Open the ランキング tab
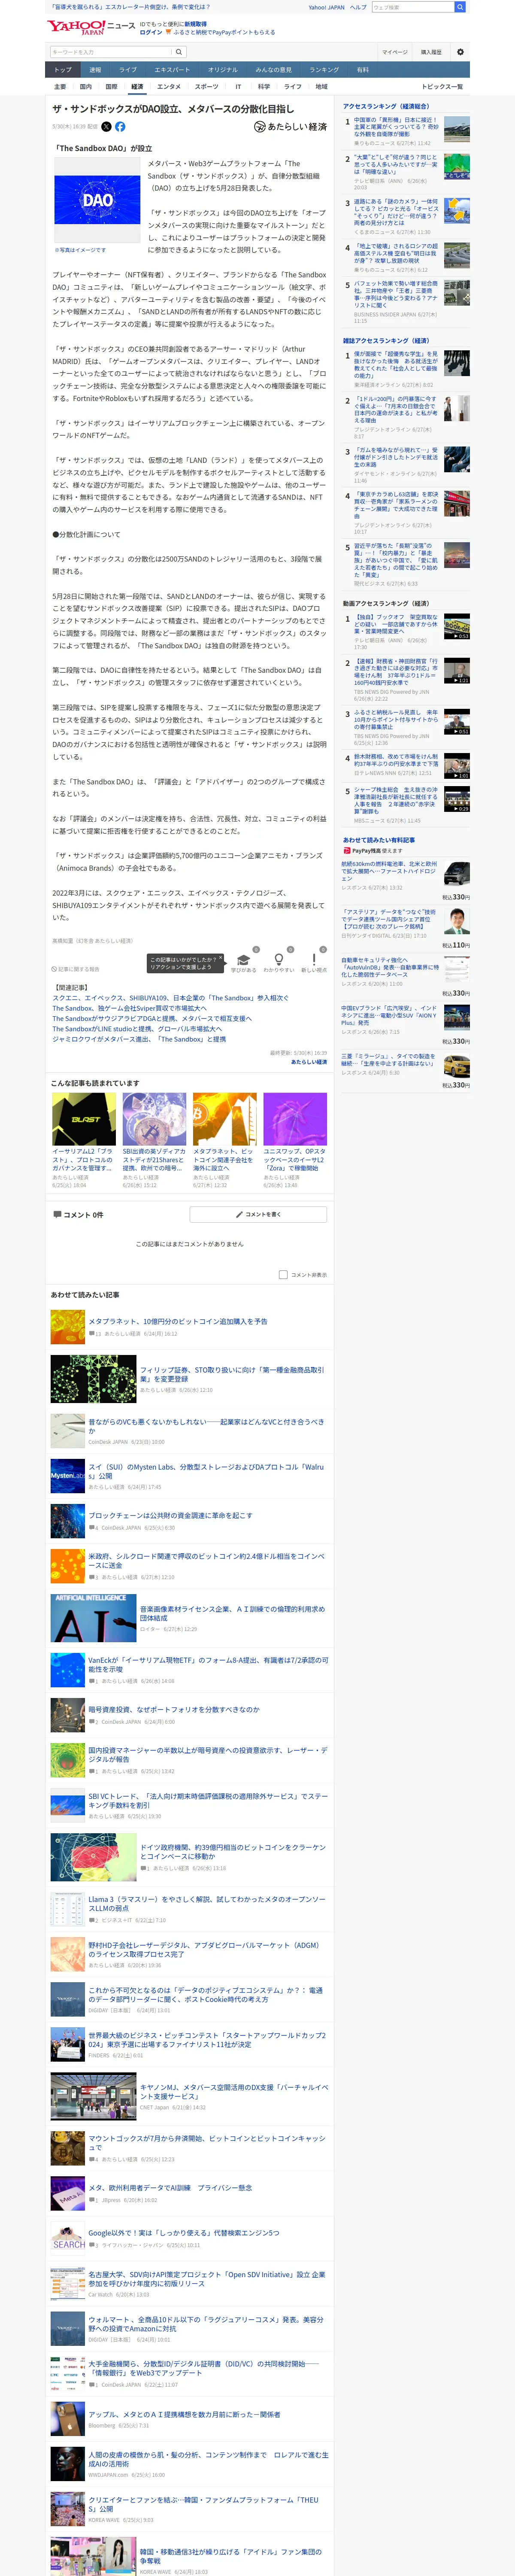 click(x=324, y=70)
